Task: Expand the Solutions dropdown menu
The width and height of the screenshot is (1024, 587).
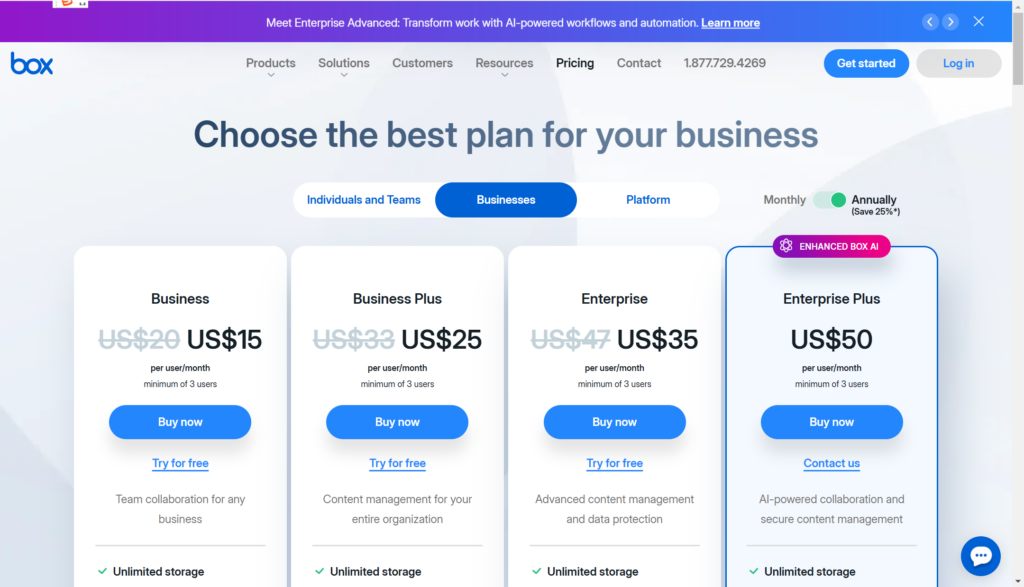Action: [344, 64]
